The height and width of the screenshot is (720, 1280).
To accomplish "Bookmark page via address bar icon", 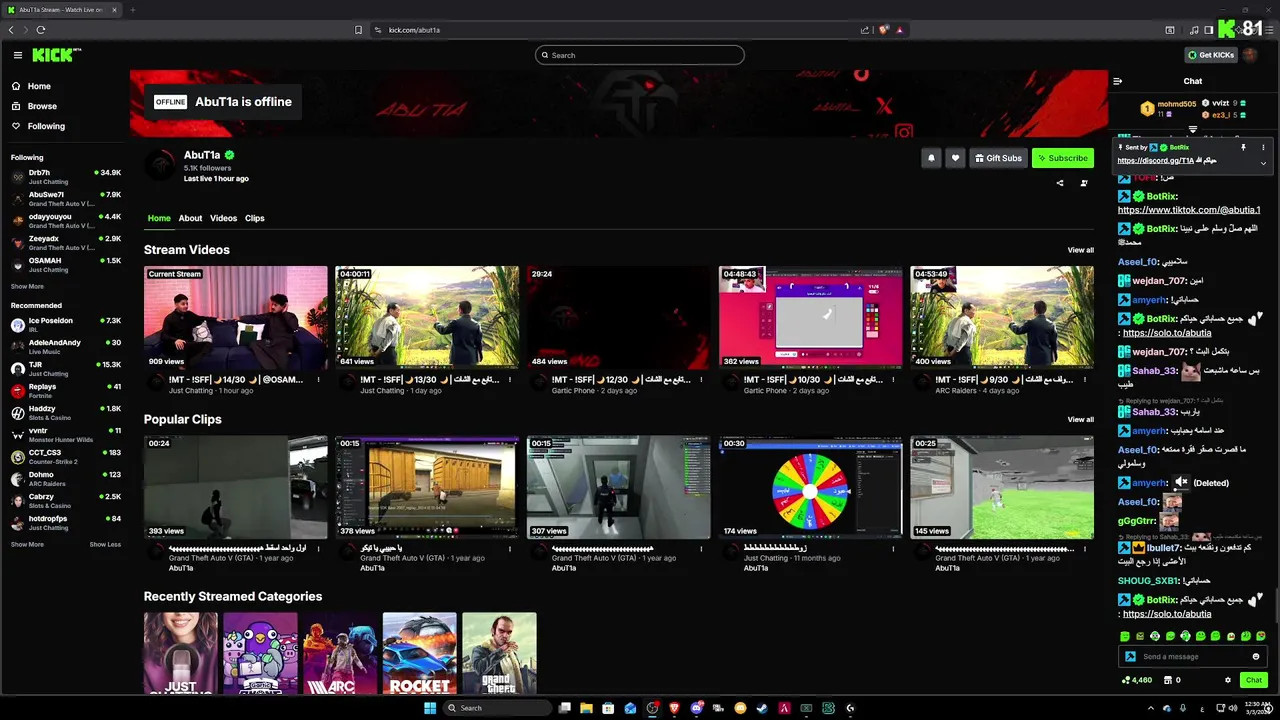I will coord(359,30).
